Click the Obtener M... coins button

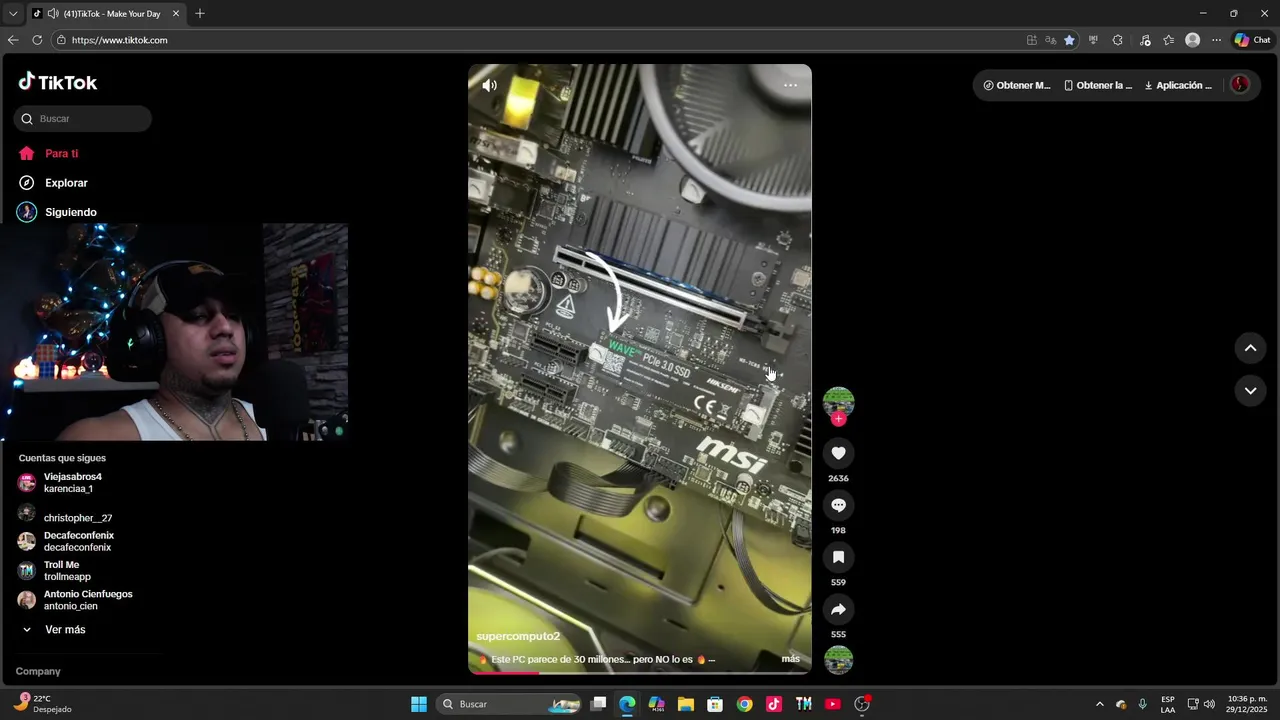click(x=1017, y=85)
